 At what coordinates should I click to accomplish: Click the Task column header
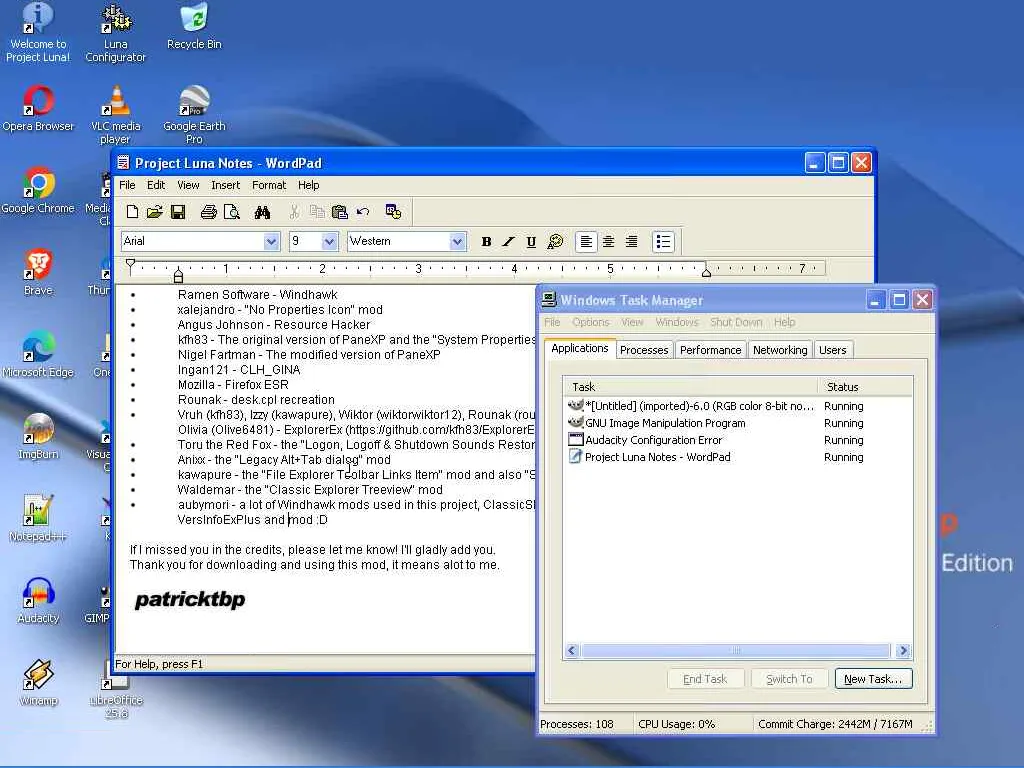coord(690,387)
